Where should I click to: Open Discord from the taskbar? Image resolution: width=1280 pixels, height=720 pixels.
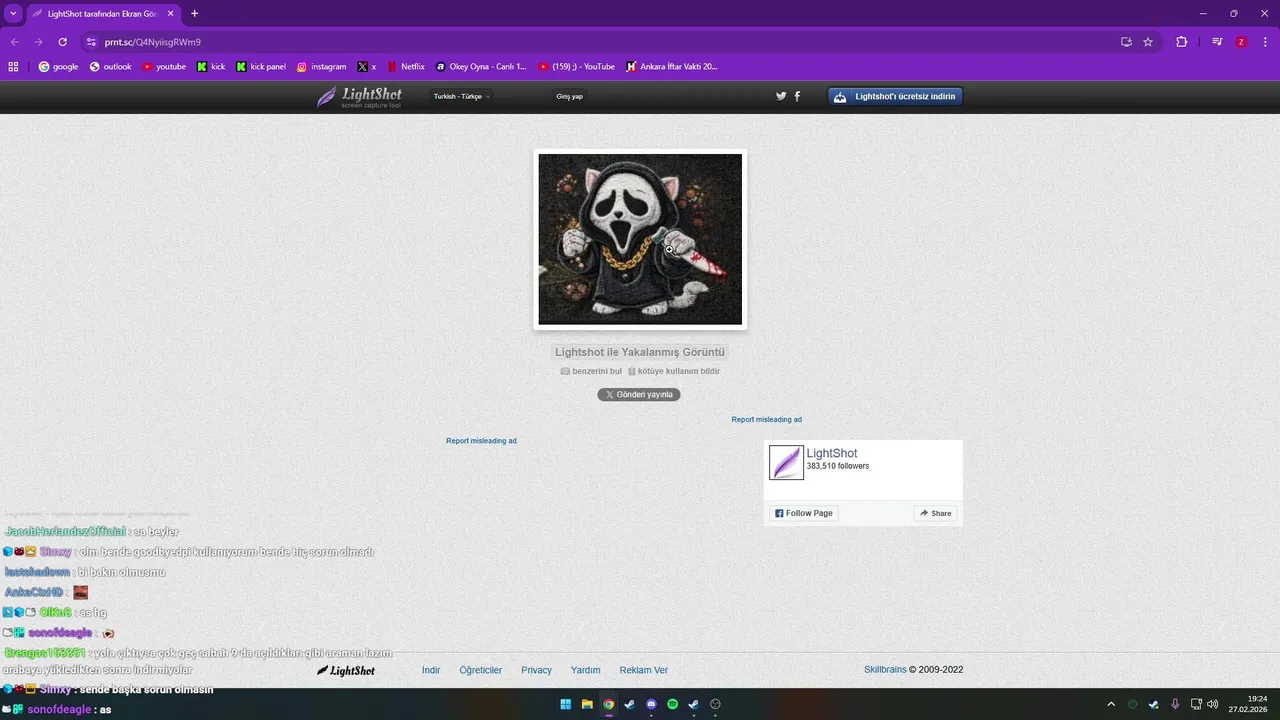(x=651, y=704)
